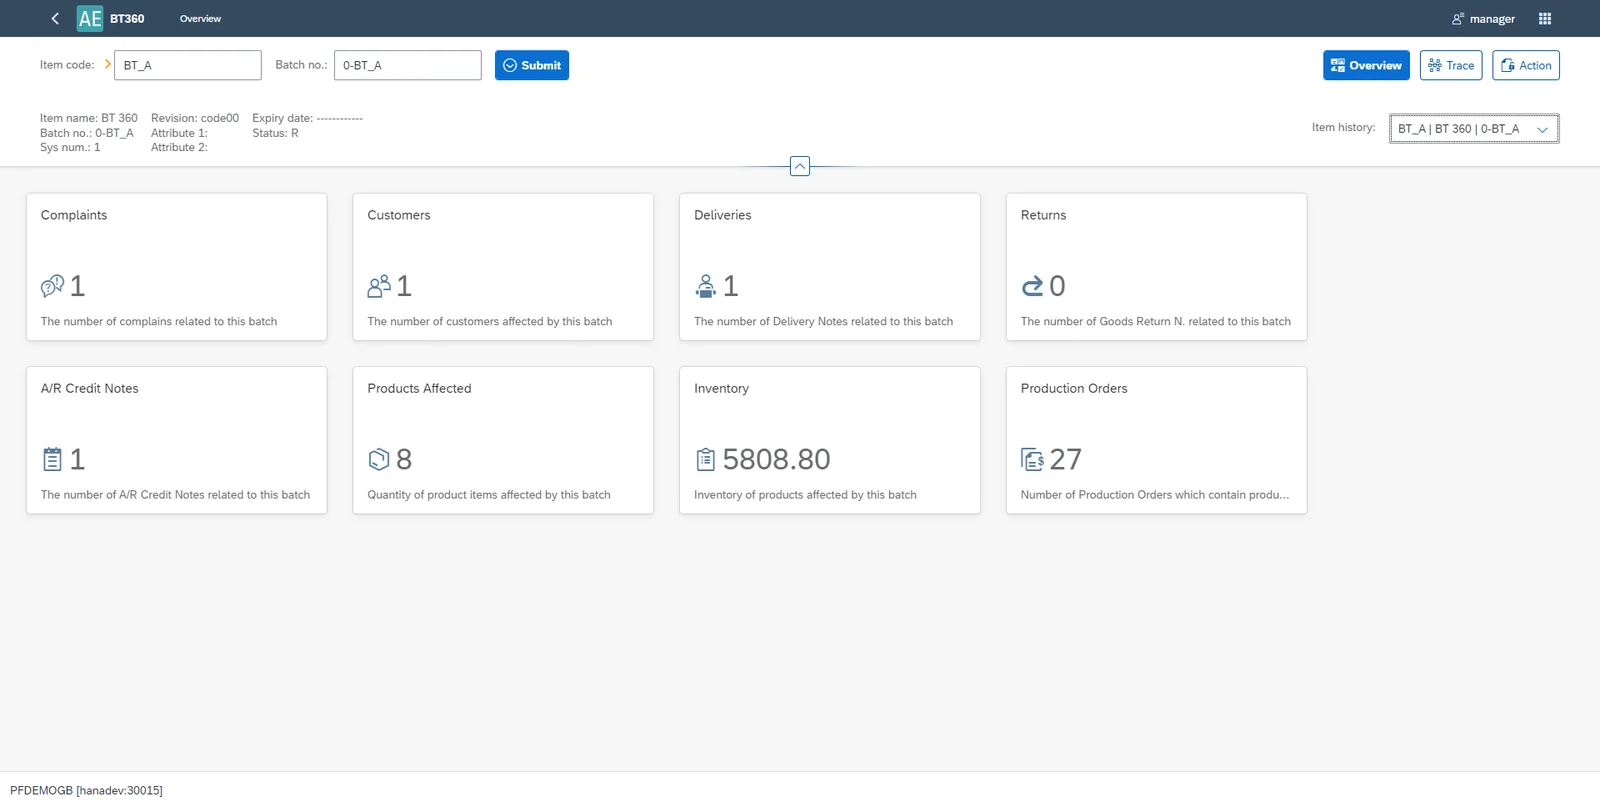The height and width of the screenshot is (808, 1600).
Task: Click the Sys num.: 1 text
Action: click(x=70, y=147)
